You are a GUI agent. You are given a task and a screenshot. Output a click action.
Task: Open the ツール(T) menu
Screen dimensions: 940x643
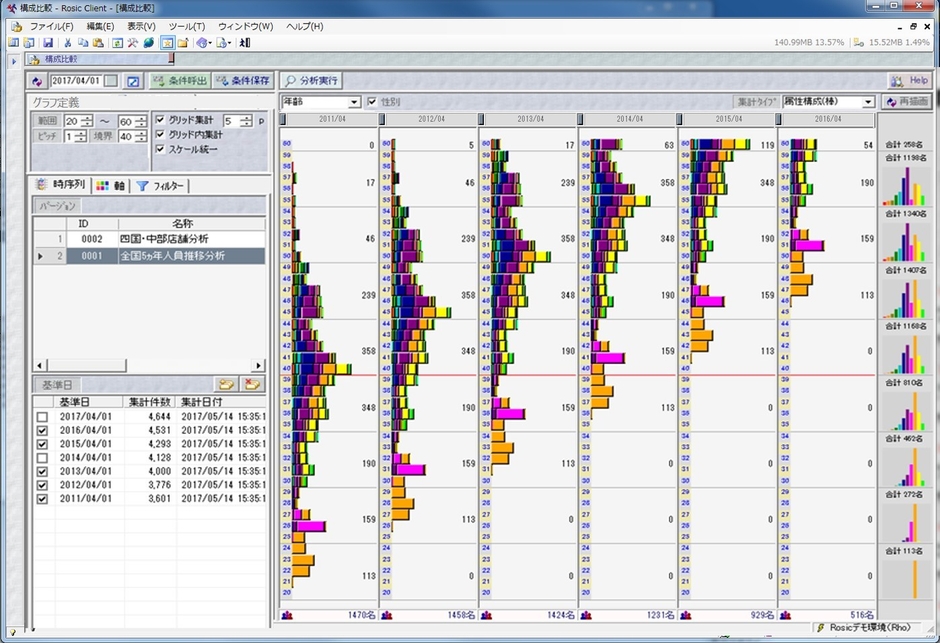[x=186, y=25]
